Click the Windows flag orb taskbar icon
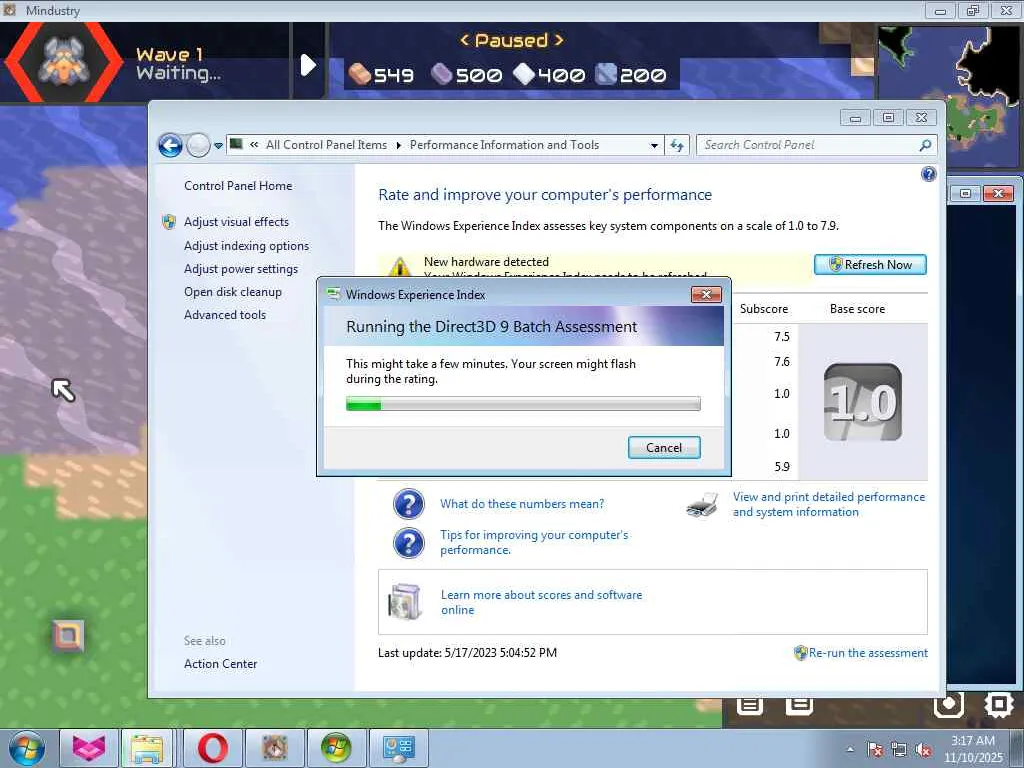The image size is (1024, 768). [336, 748]
